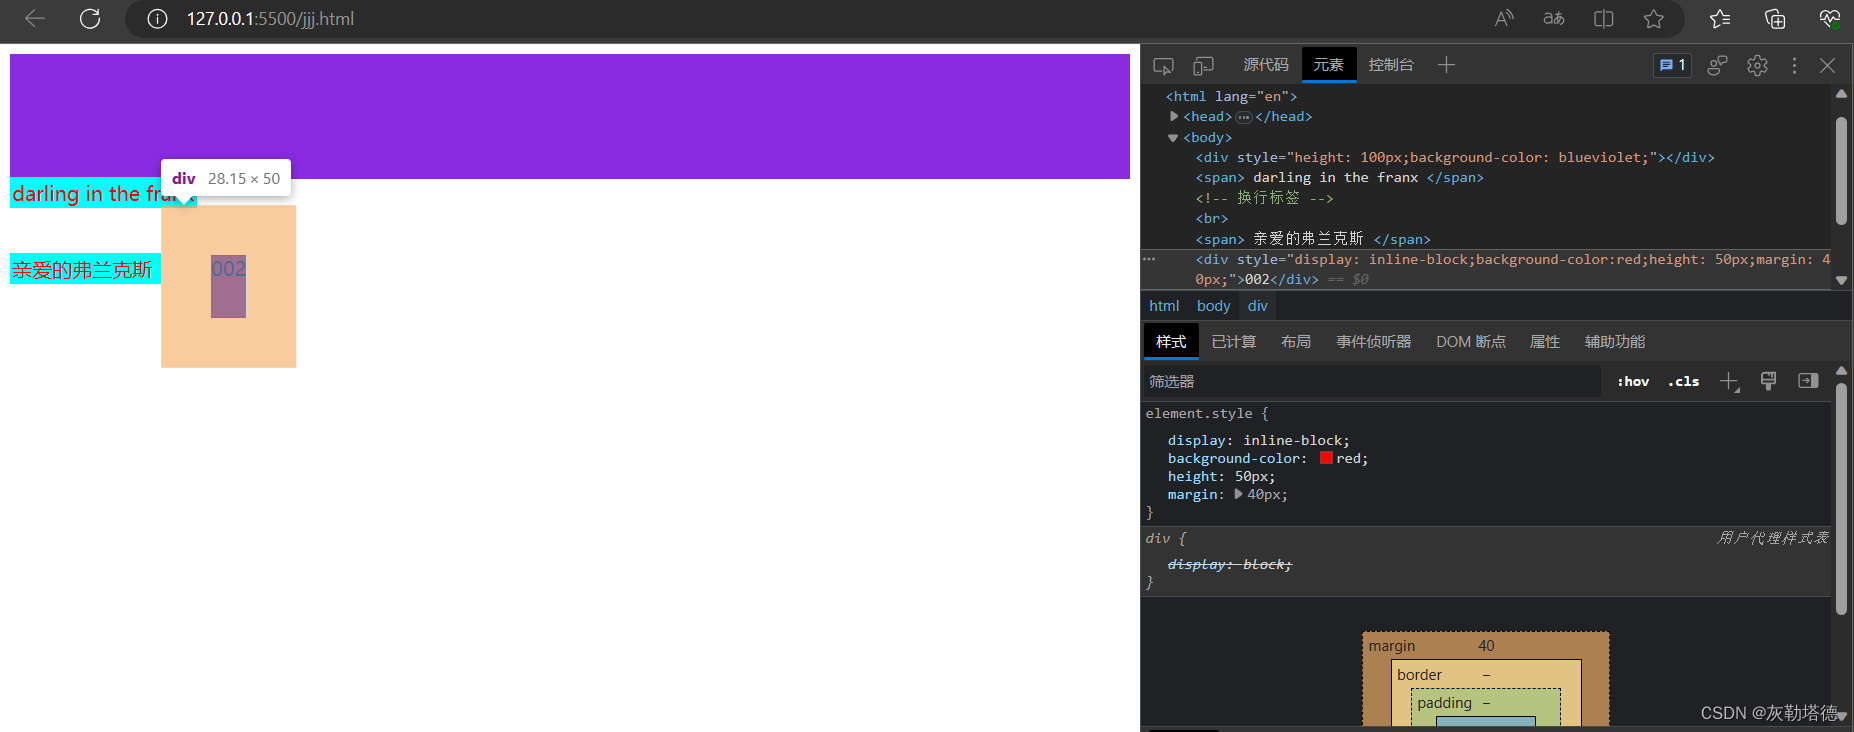The height and width of the screenshot is (732, 1854).
Task: Click the purple blueviolet div on page
Action: pyautogui.click(x=570, y=116)
